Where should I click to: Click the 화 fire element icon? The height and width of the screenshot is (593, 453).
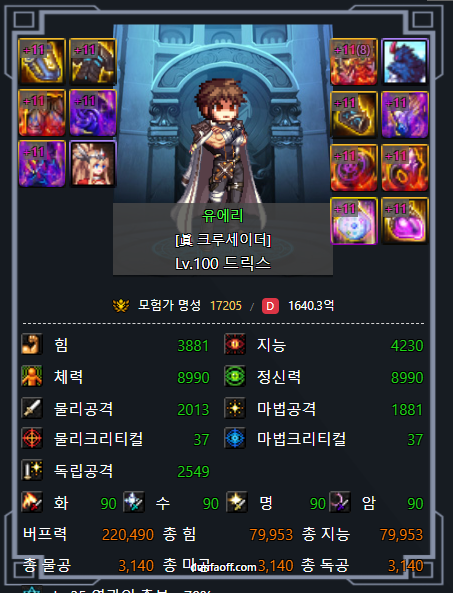32,502
